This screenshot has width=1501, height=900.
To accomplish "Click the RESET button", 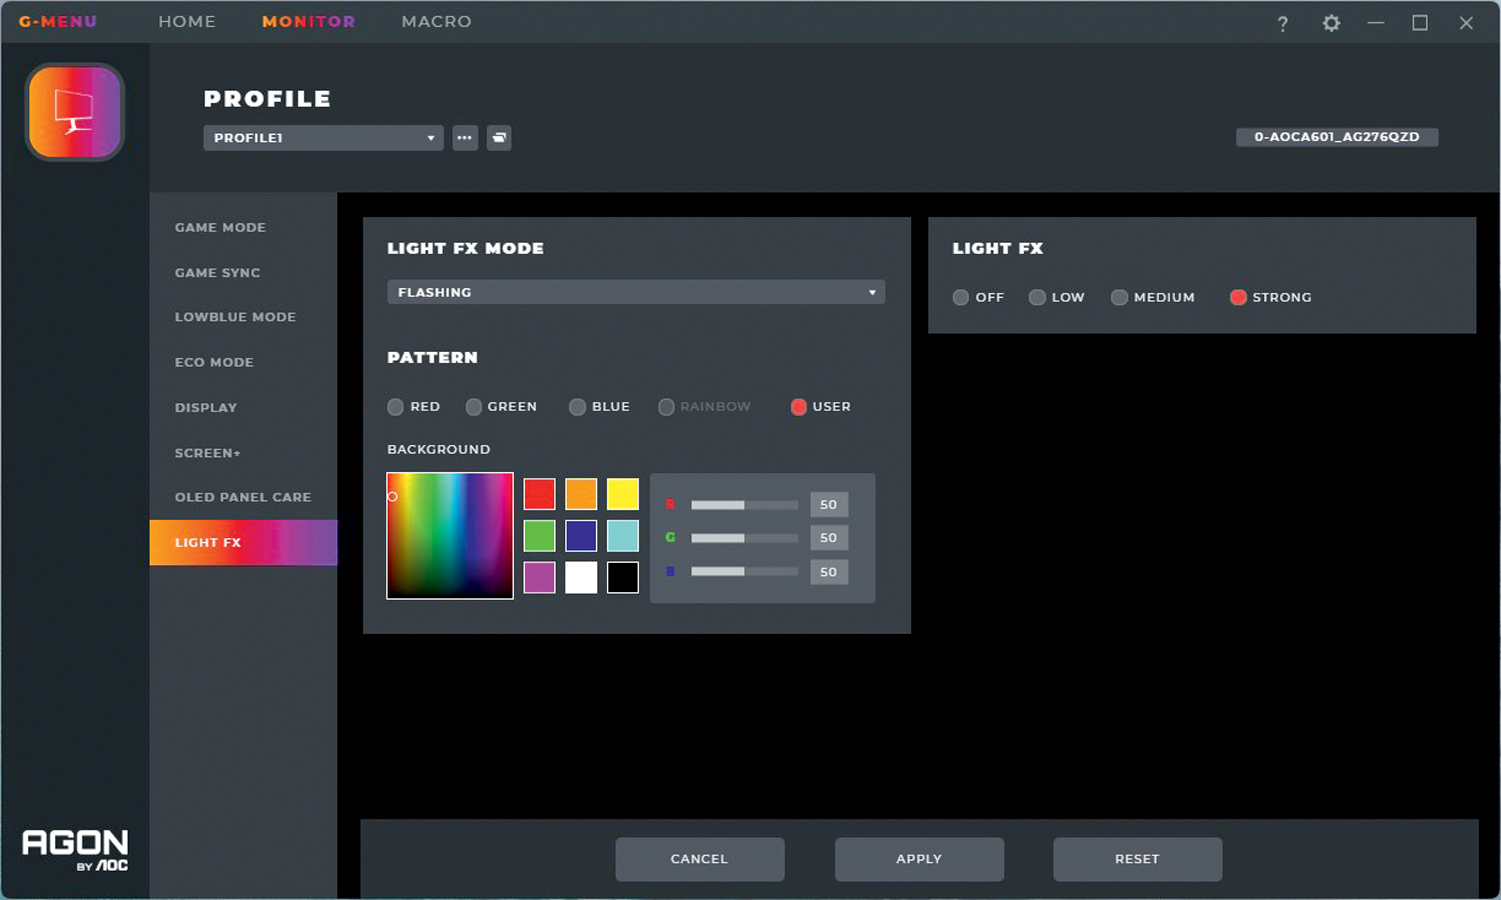I will 1137,859.
